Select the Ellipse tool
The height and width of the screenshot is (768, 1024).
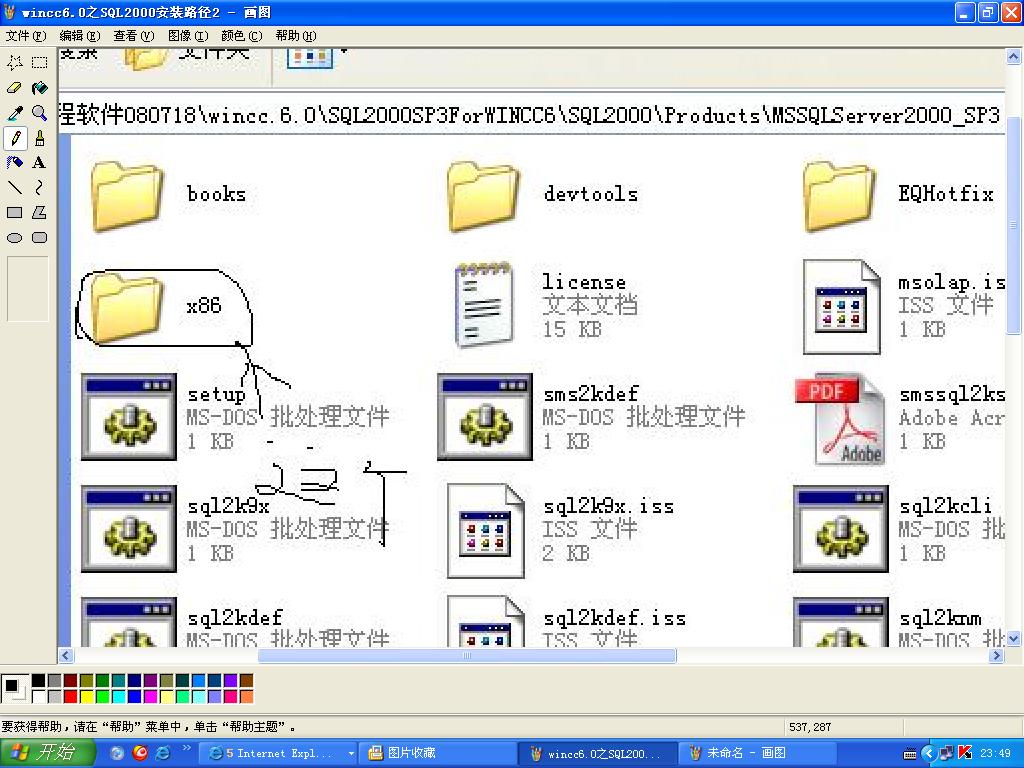[15, 238]
